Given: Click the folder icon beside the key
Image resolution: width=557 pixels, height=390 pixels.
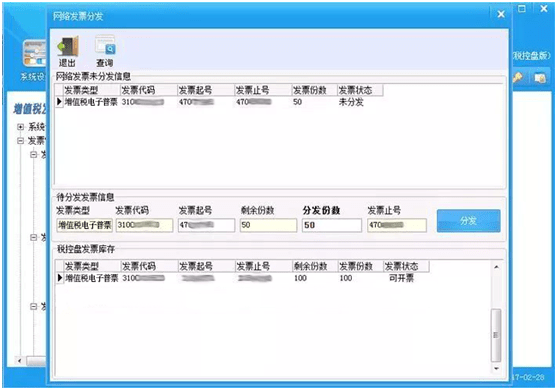Looking at the screenshot, I should pyautogui.click(x=540, y=77).
